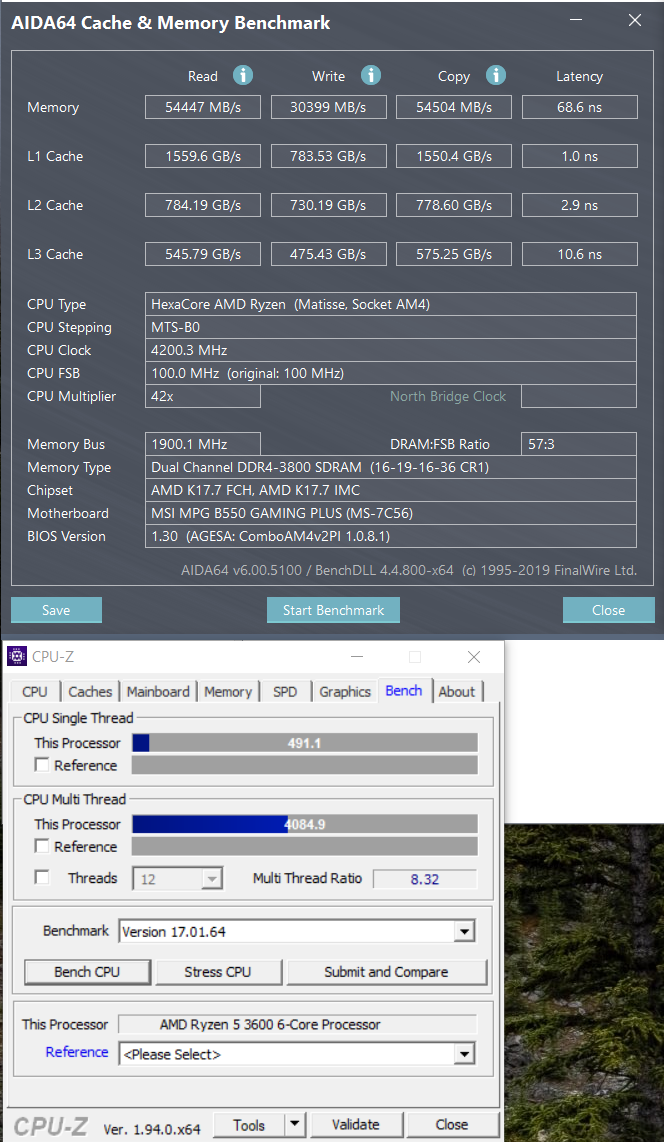Enable the Multi Thread Reference checkbox

[42, 846]
